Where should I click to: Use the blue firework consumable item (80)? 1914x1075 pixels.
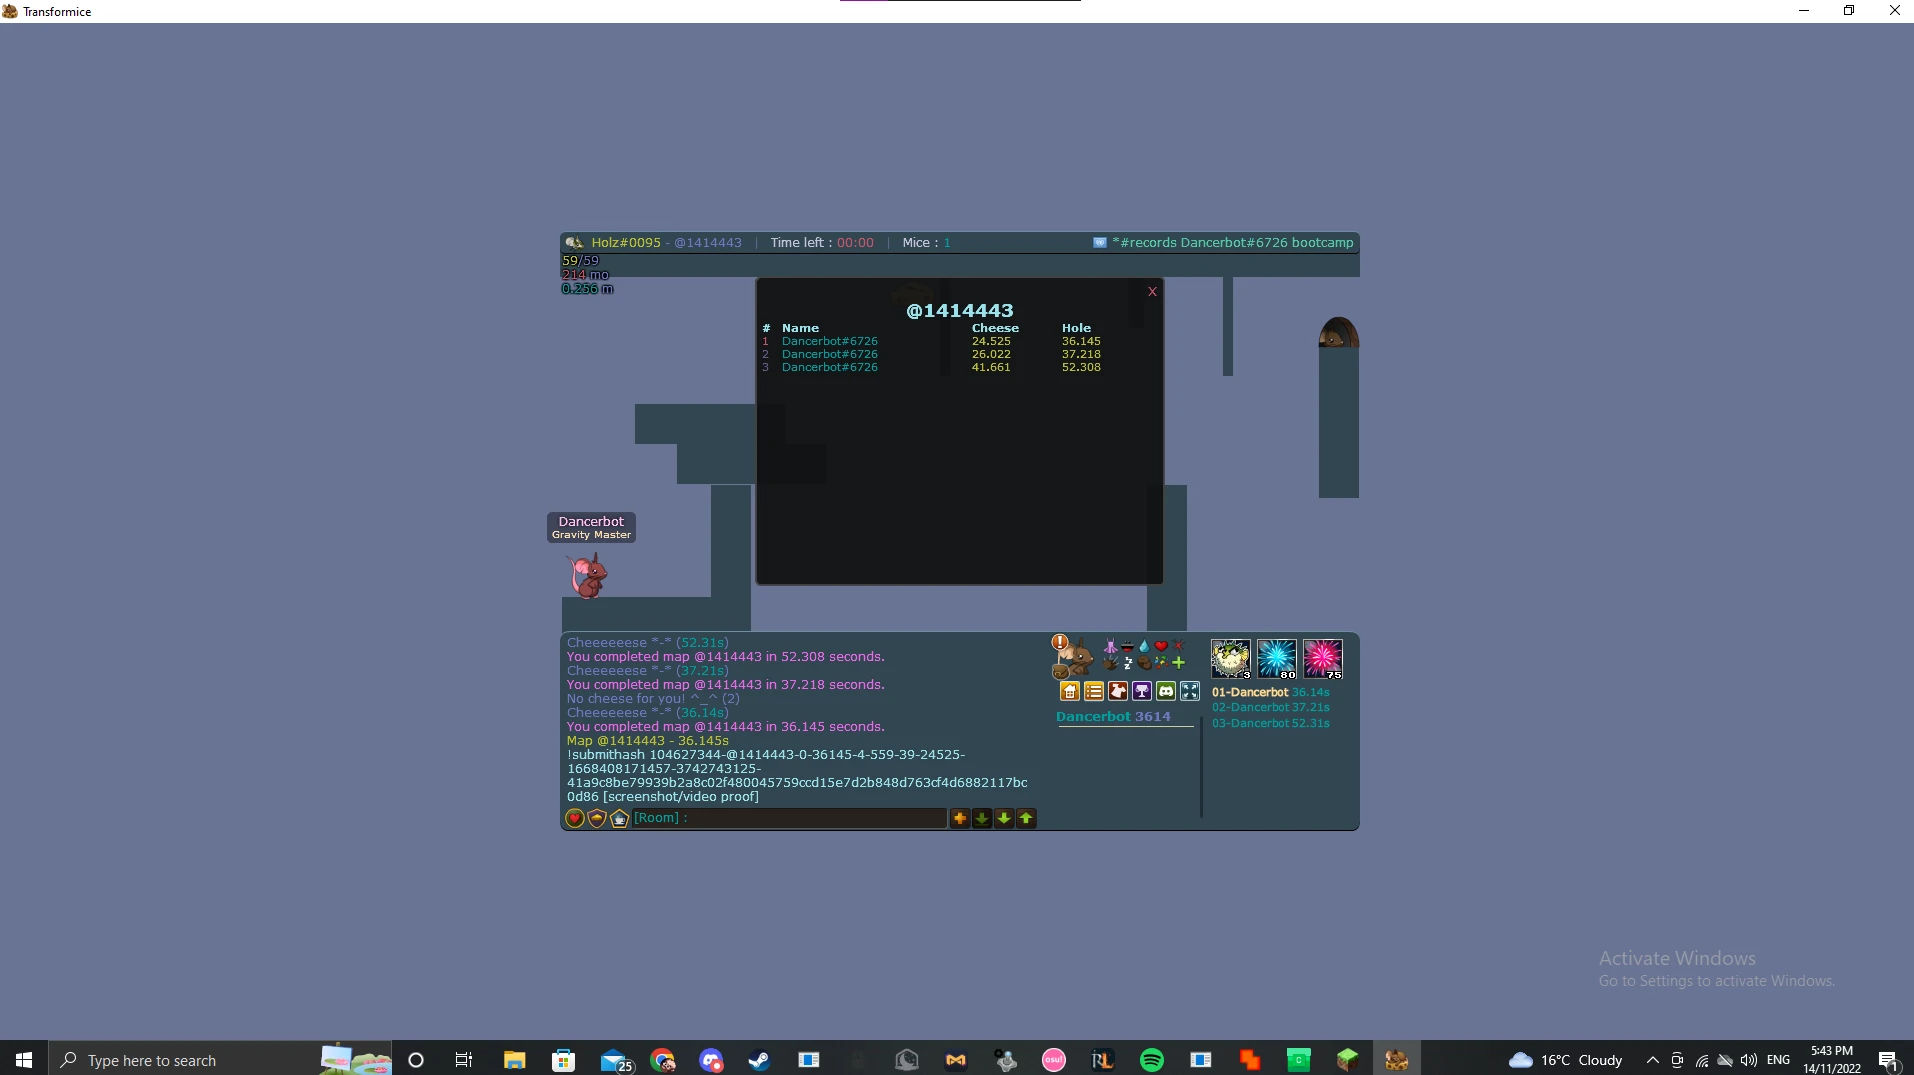[x=1277, y=659]
